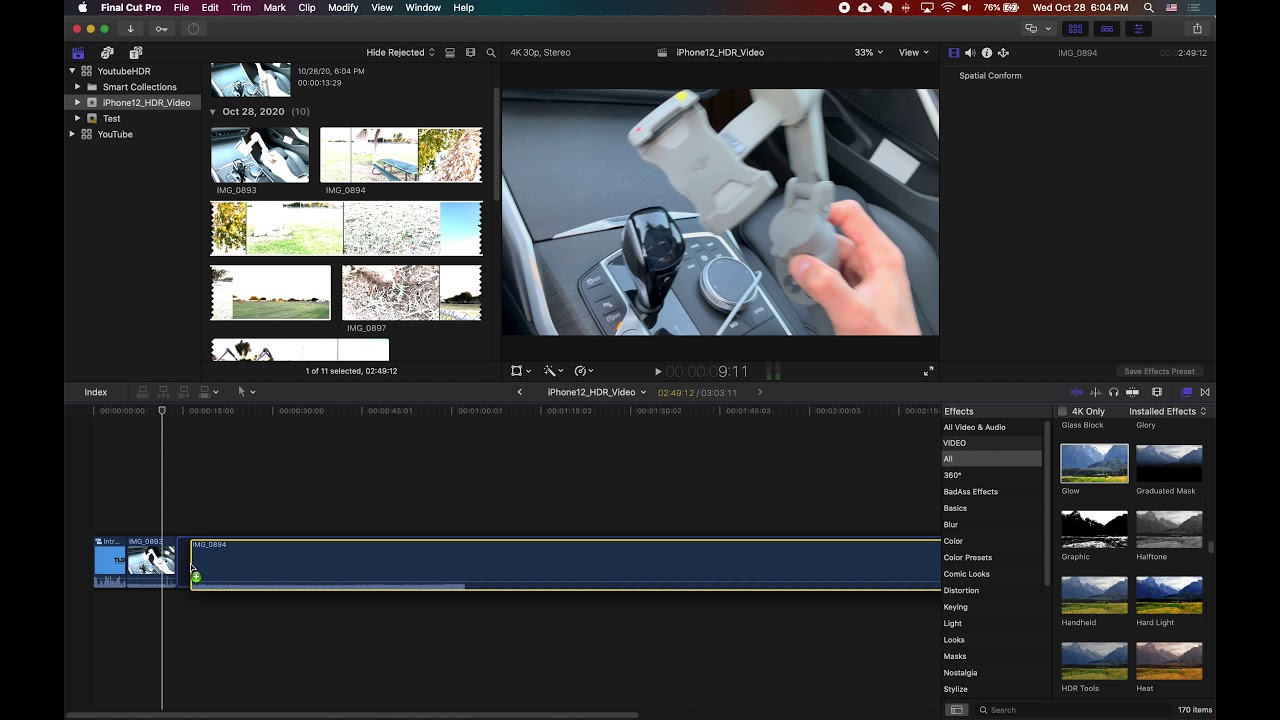Open Spotlight search in menu bar
Viewport: 1280px width, 720px height.
1149,8
